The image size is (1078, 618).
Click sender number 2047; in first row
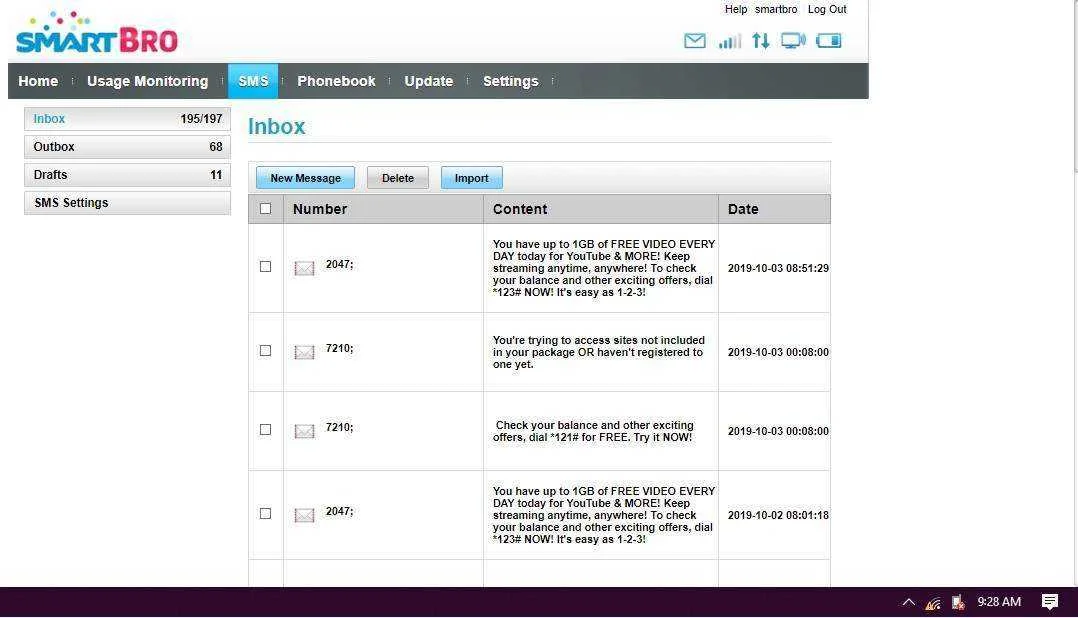click(340, 265)
